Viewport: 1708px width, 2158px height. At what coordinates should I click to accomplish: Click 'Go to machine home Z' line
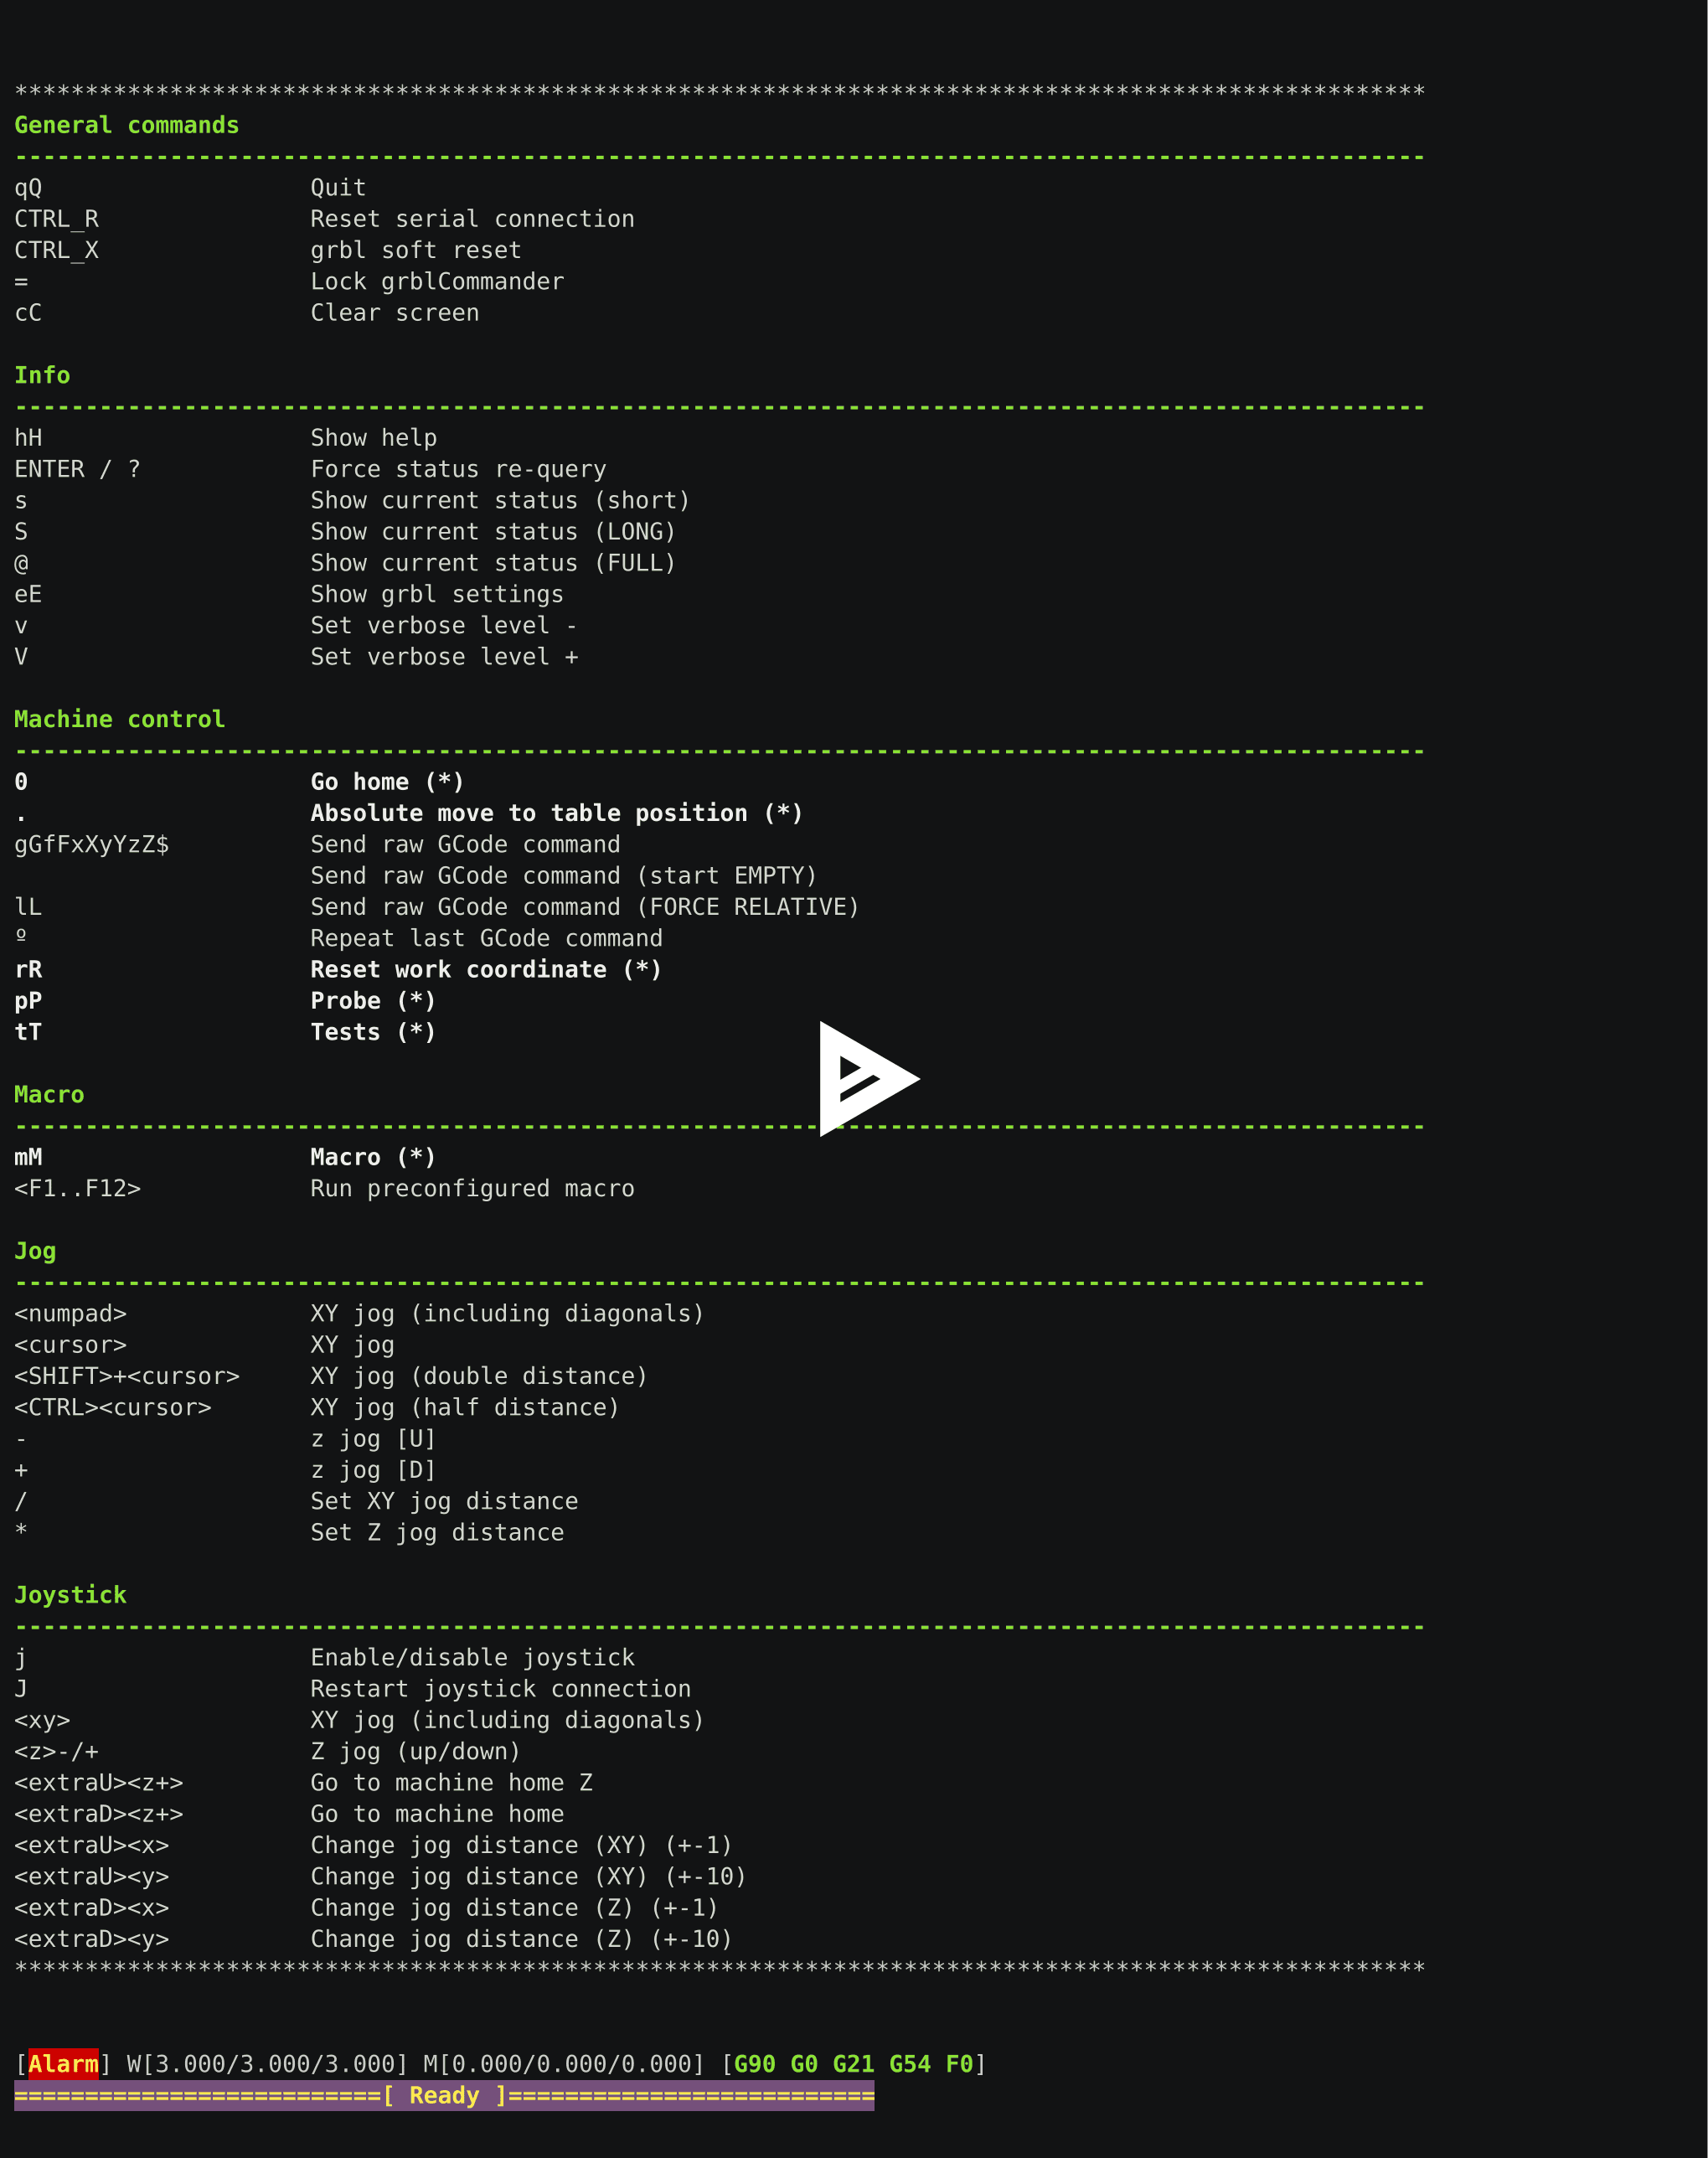451,1783
